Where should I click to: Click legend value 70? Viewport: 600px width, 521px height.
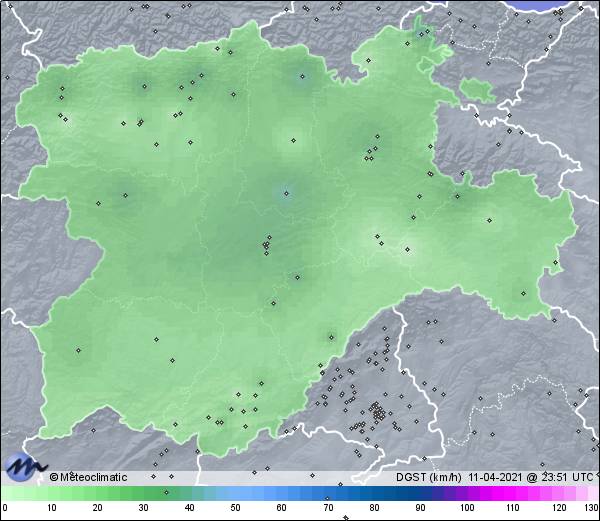pyautogui.click(x=328, y=508)
